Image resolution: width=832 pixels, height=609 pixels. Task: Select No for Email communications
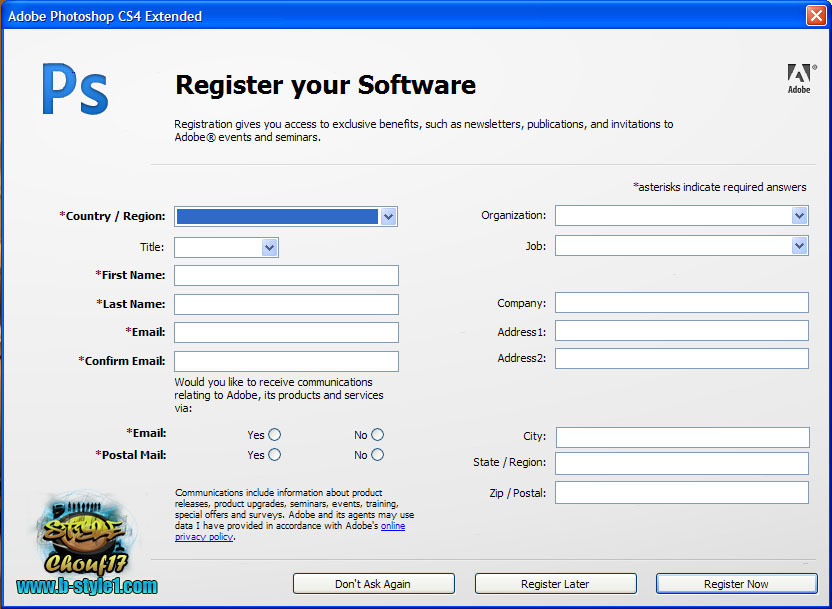(377, 434)
